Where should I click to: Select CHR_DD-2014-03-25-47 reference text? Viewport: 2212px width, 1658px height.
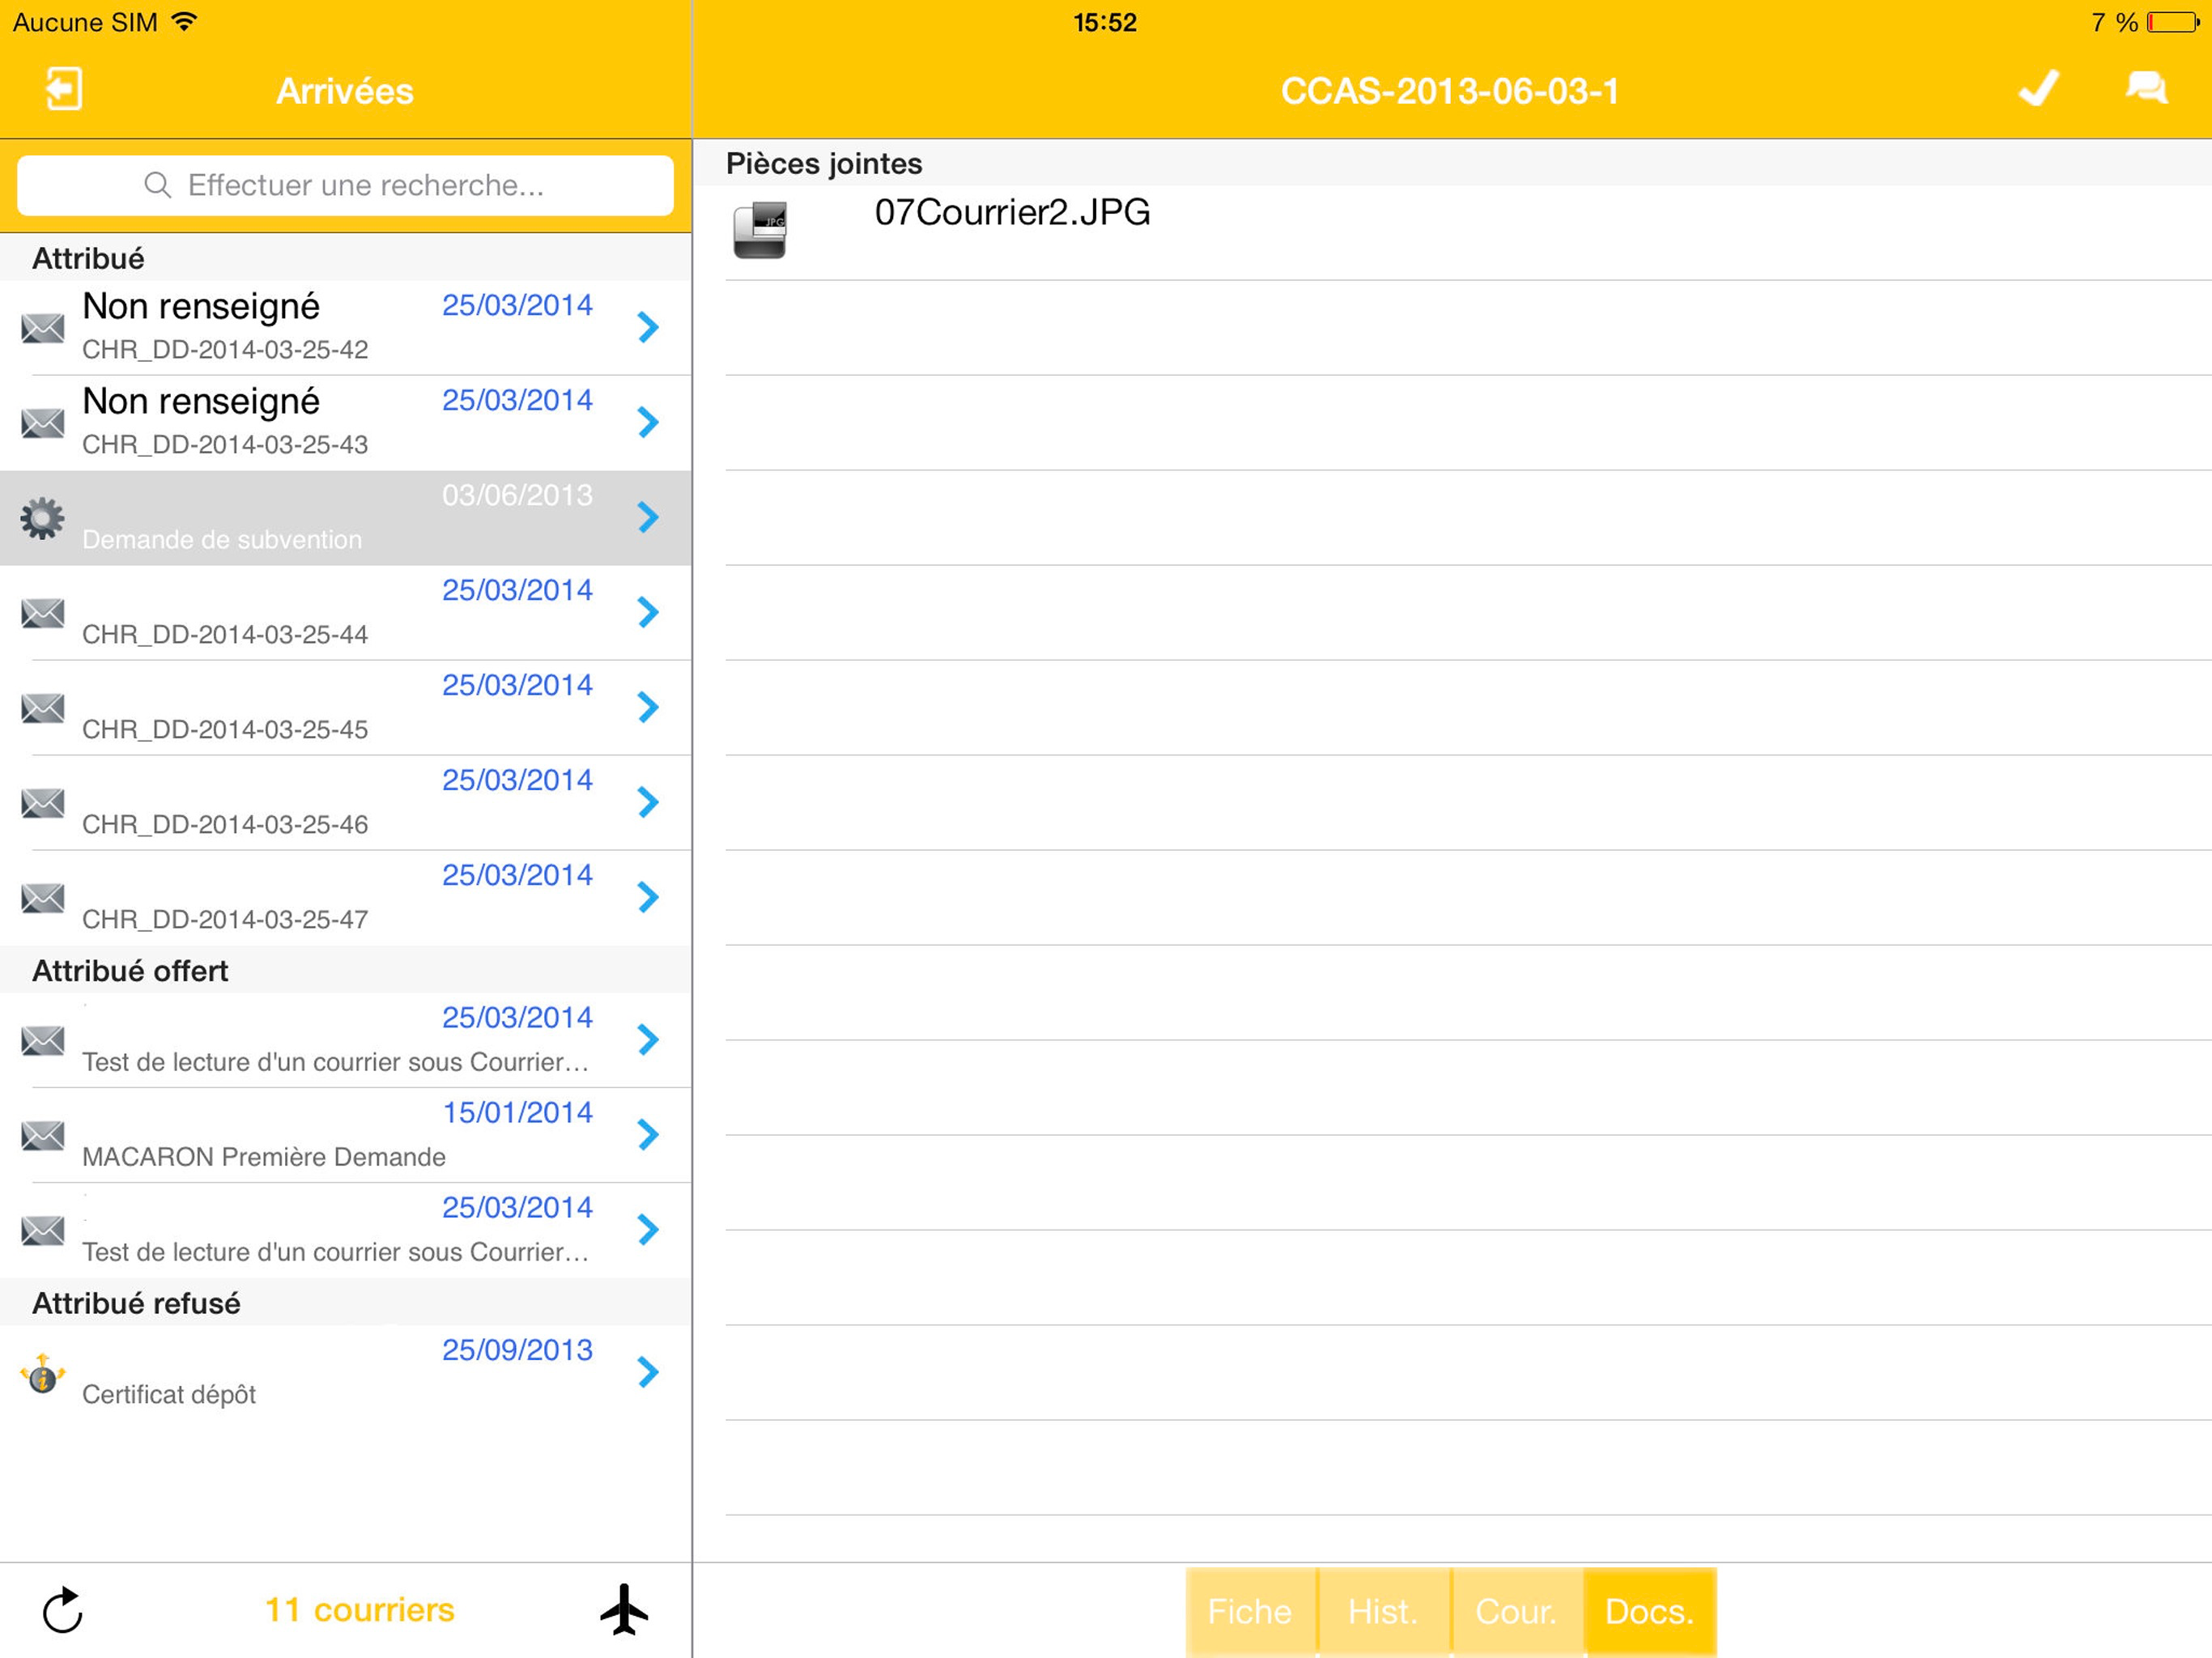click(225, 920)
